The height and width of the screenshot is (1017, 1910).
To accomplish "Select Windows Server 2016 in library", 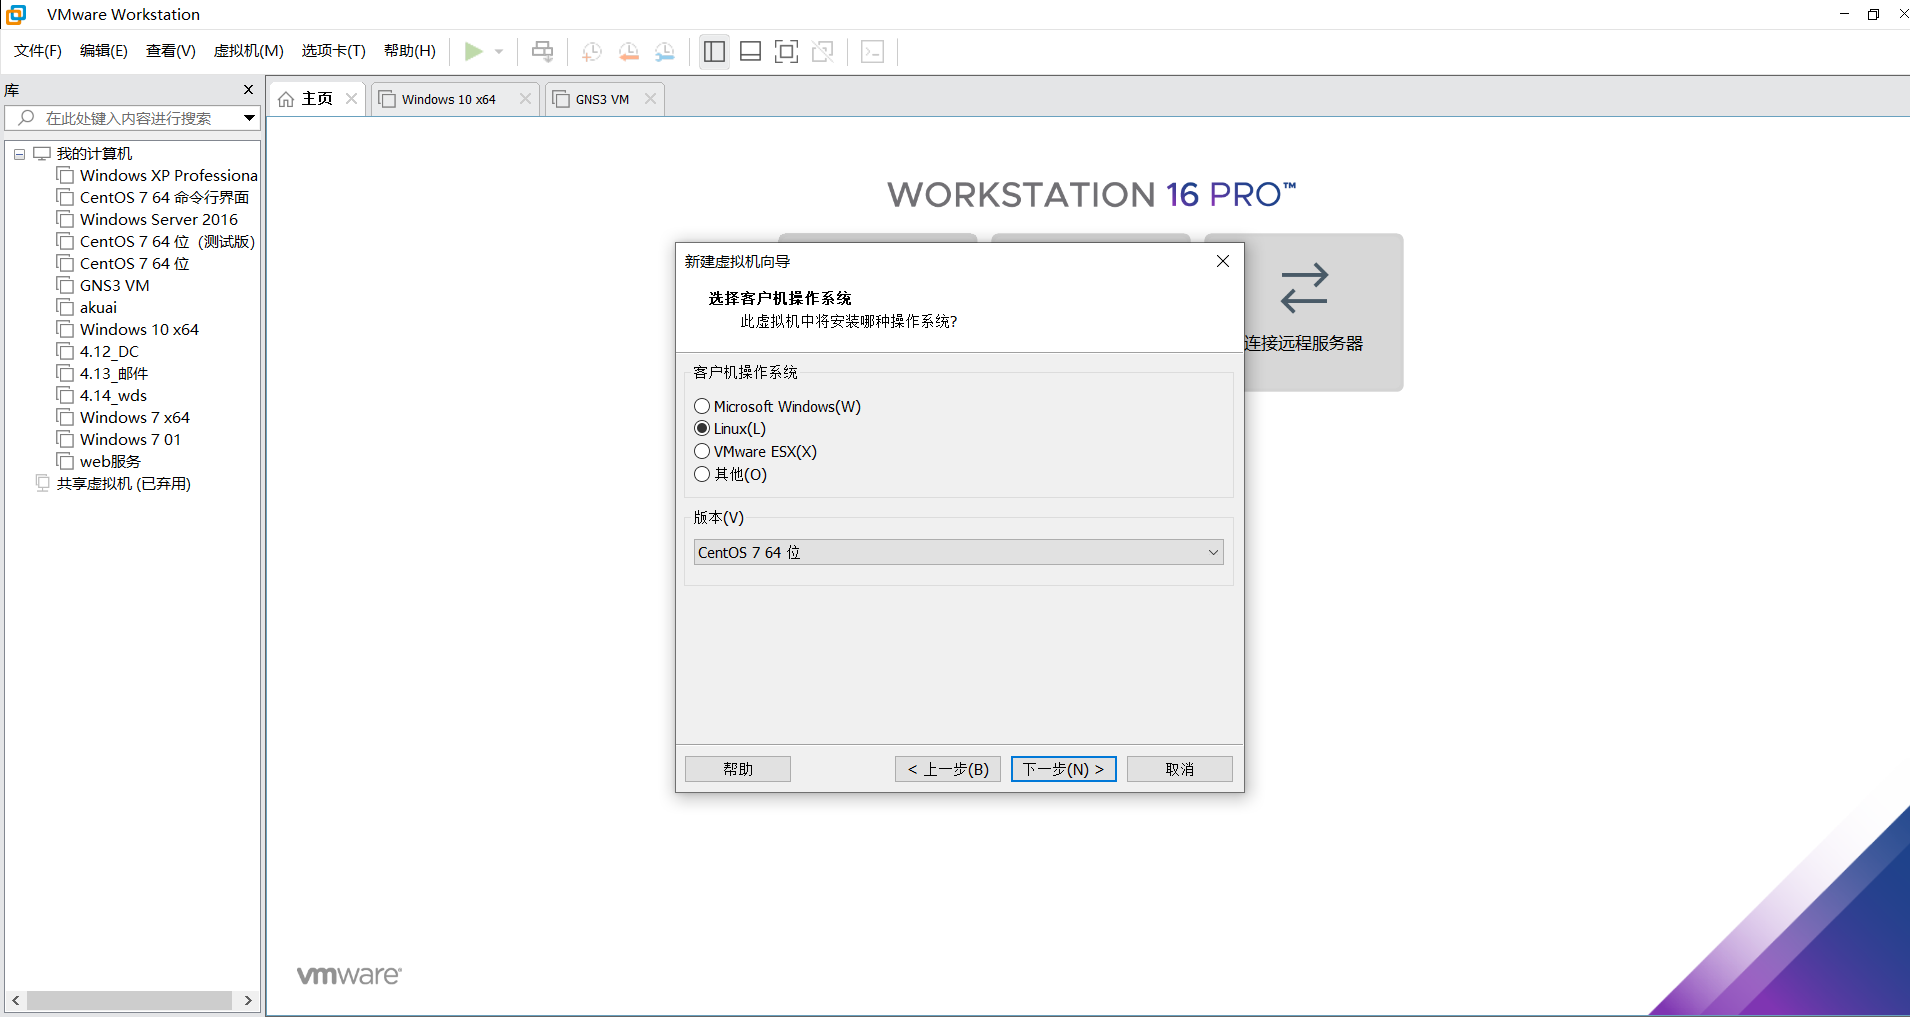I will click(148, 220).
